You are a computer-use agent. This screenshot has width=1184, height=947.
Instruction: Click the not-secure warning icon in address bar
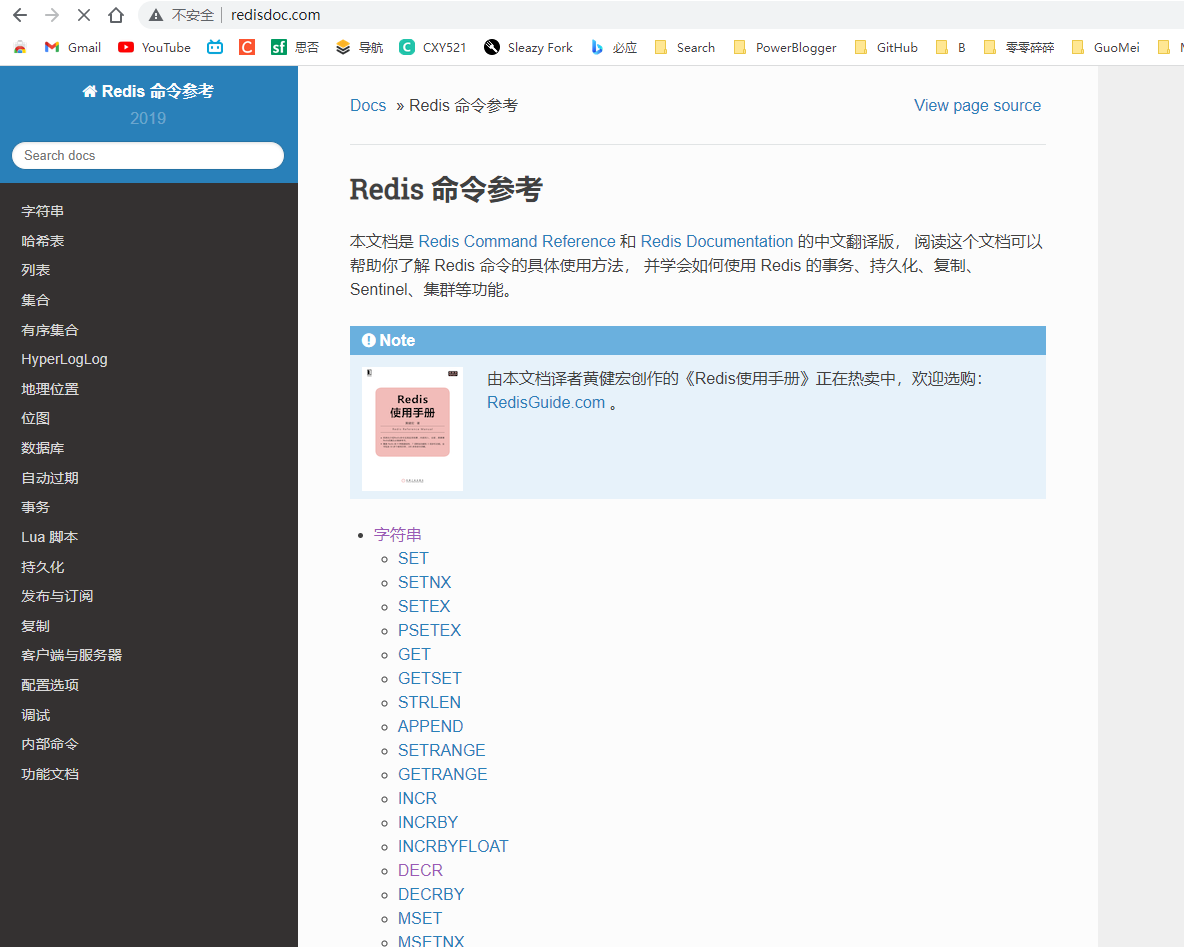[156, 15]
